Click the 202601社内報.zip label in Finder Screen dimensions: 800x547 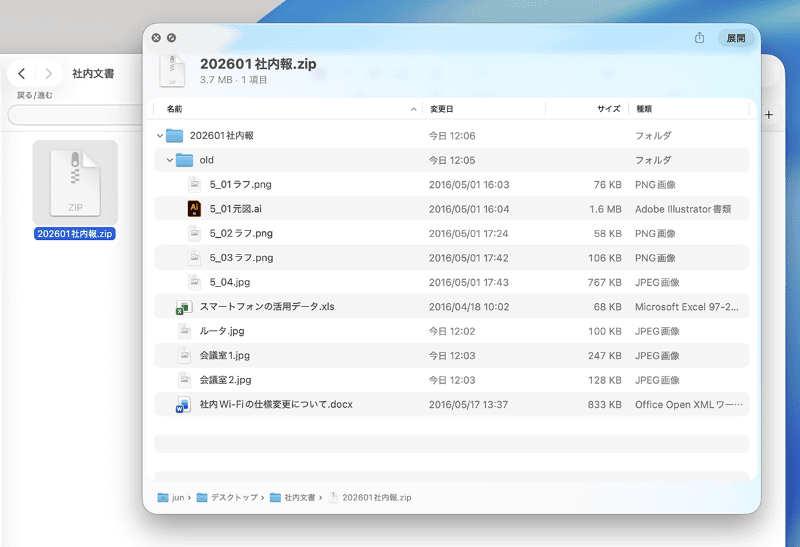(x=74, y=234)
